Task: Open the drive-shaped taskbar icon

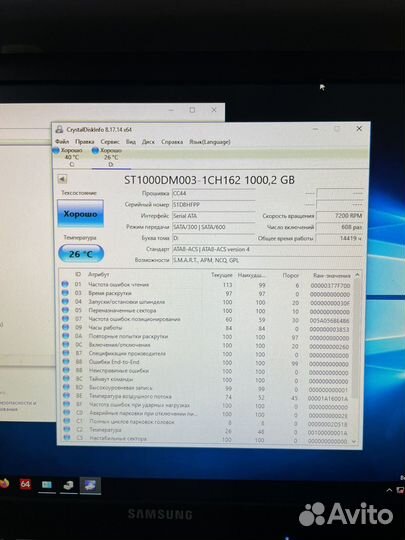Action: (x=69, y=486)
